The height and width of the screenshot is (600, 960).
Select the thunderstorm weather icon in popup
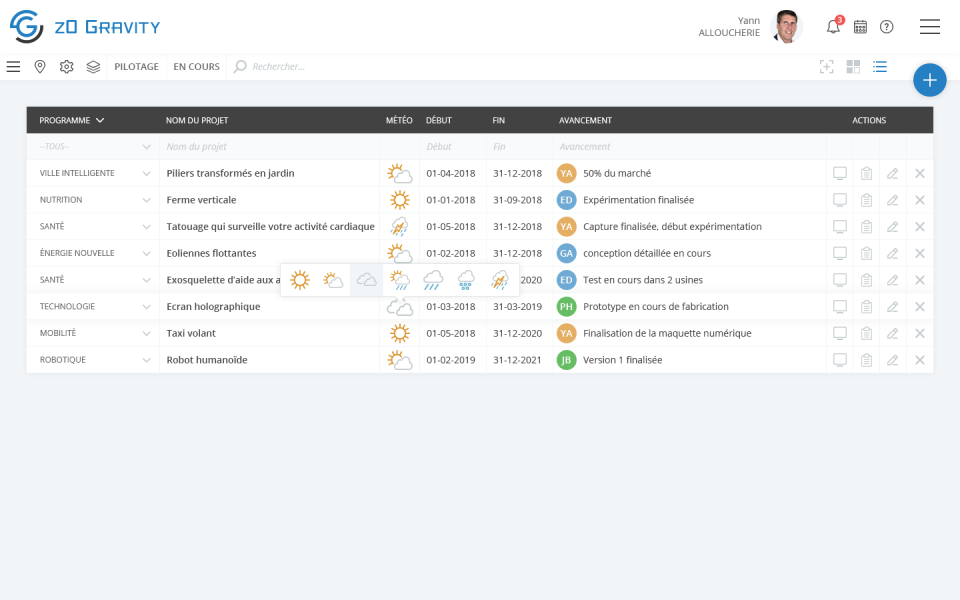500,280
